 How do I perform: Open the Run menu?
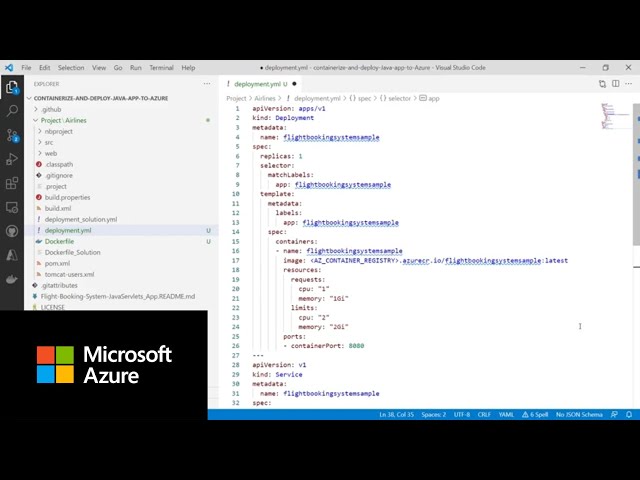tap(136, 68)
